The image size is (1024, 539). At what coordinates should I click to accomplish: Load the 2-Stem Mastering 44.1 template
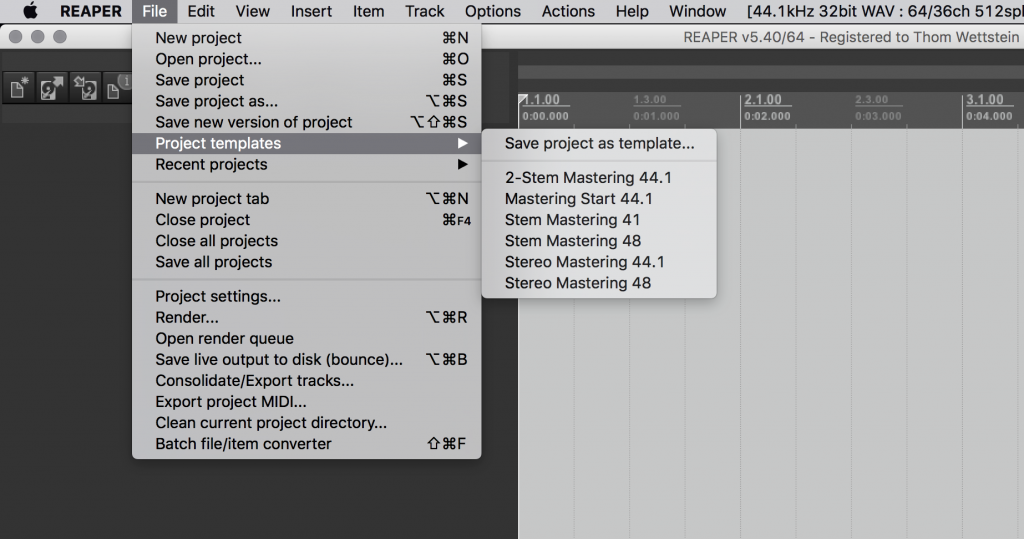[x=588, y=178]
